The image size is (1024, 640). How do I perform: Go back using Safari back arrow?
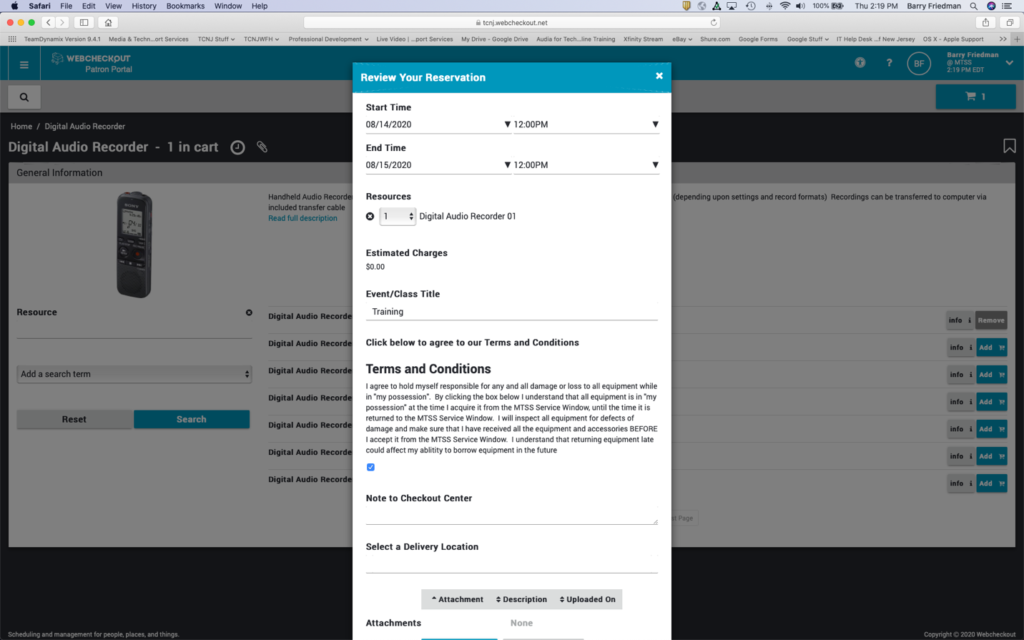tap(48, 22)
